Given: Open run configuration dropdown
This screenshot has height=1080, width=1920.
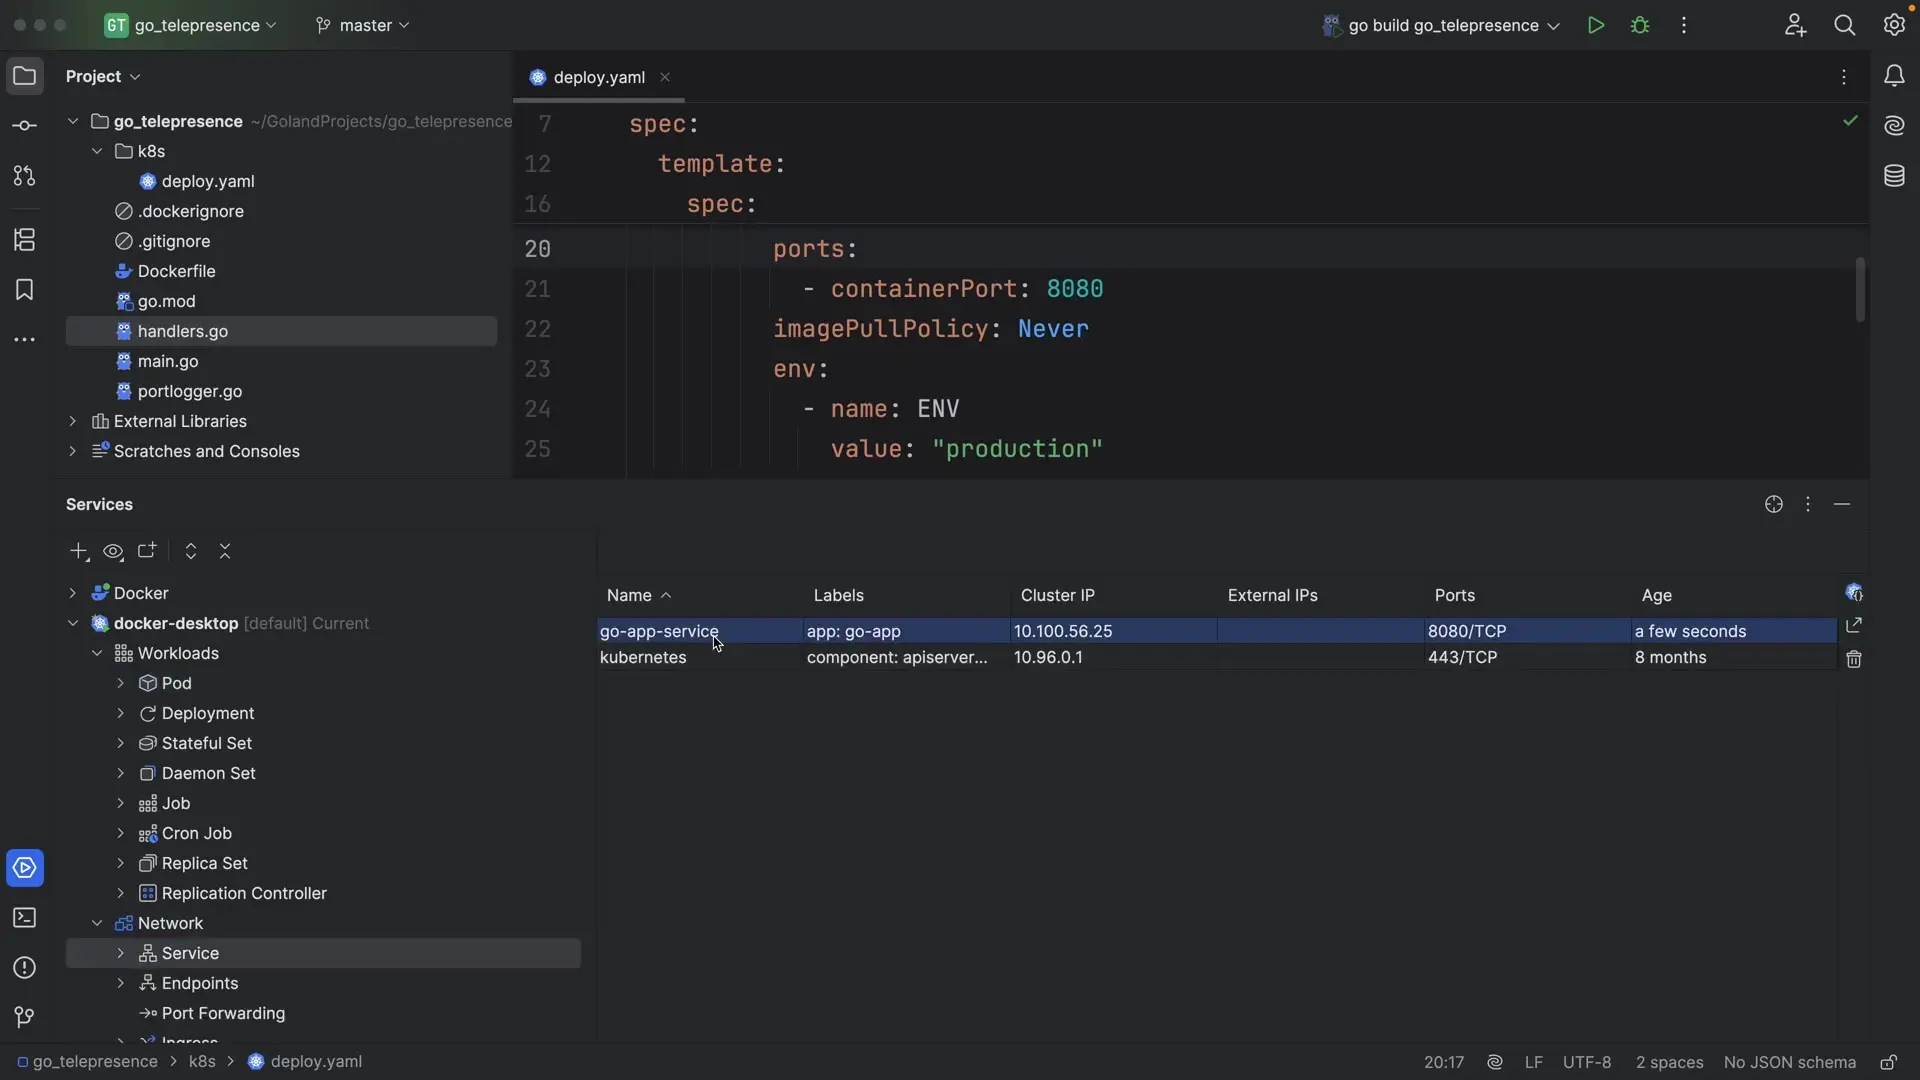Looking at the screenshot, I should pyautogui.click(x=1441, y=26).
